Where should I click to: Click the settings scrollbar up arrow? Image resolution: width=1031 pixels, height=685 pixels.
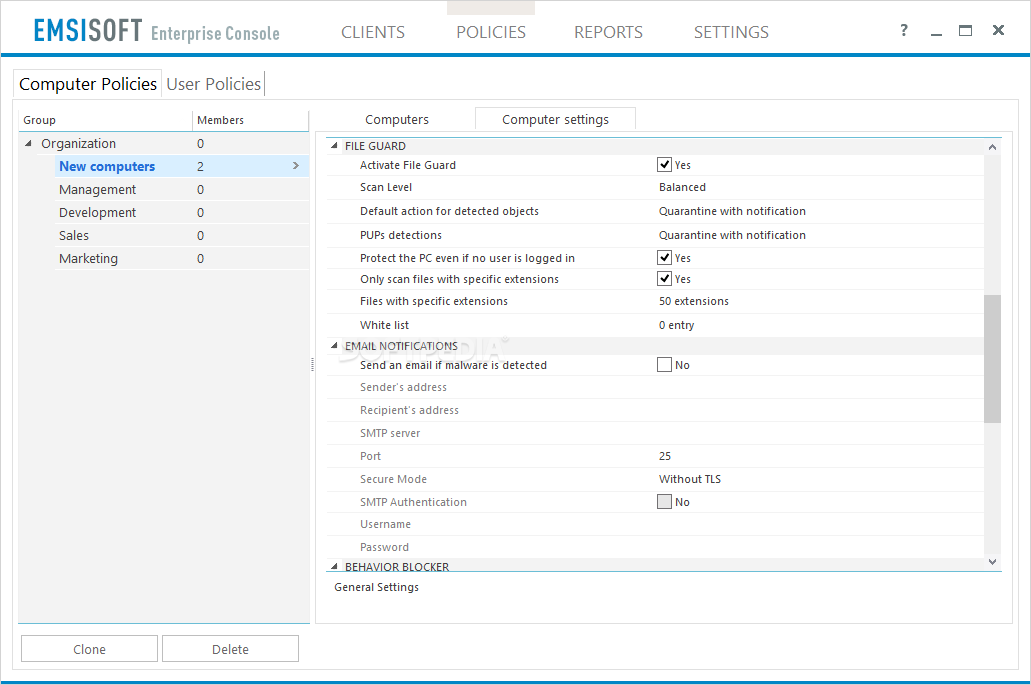[992, 147]
